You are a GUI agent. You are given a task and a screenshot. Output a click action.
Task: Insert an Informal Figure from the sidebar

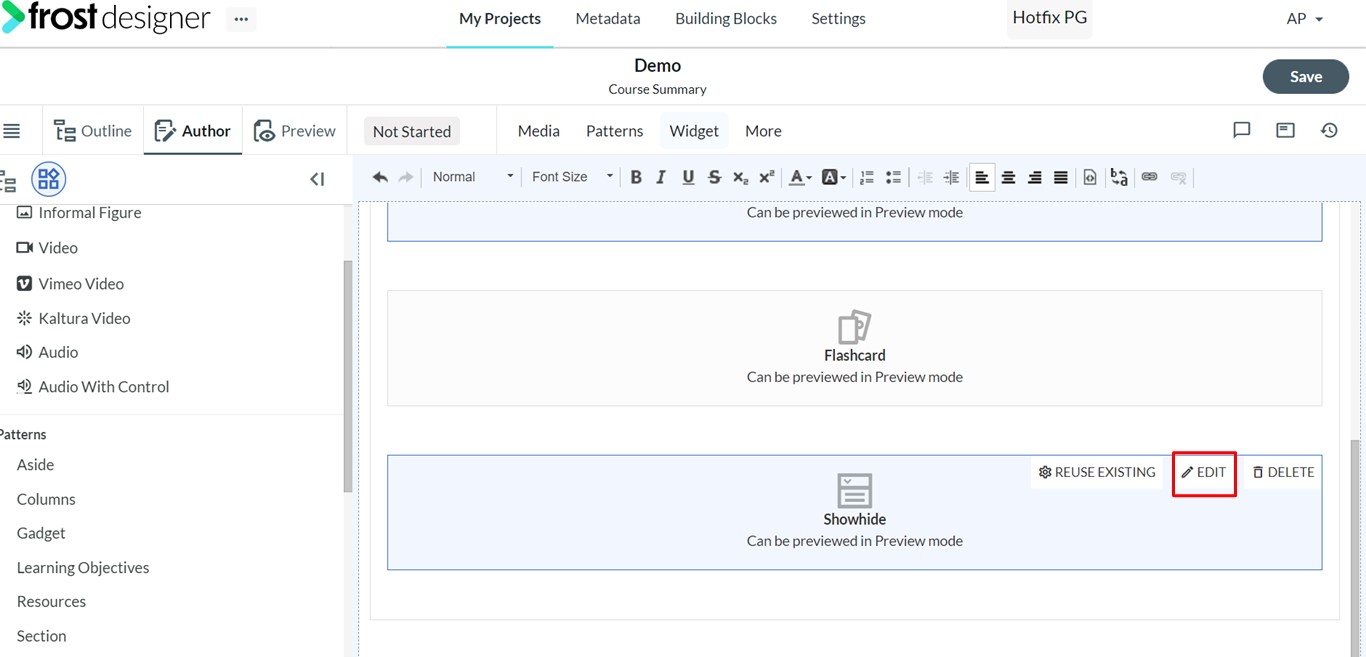coord(79,212)
